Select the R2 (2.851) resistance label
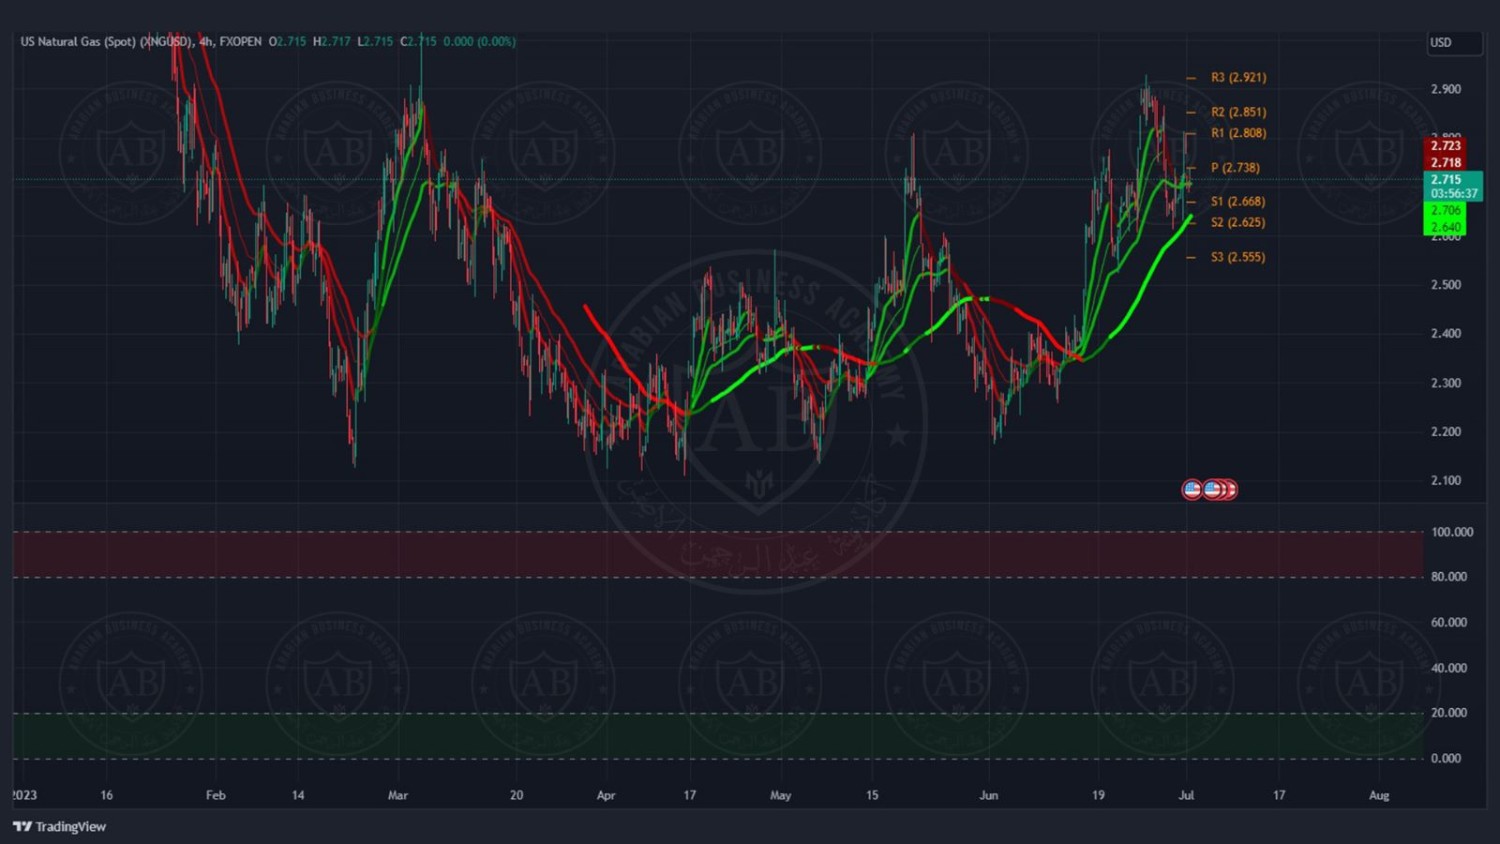Screen dimensions: 1500x844 coord(1238,112)
